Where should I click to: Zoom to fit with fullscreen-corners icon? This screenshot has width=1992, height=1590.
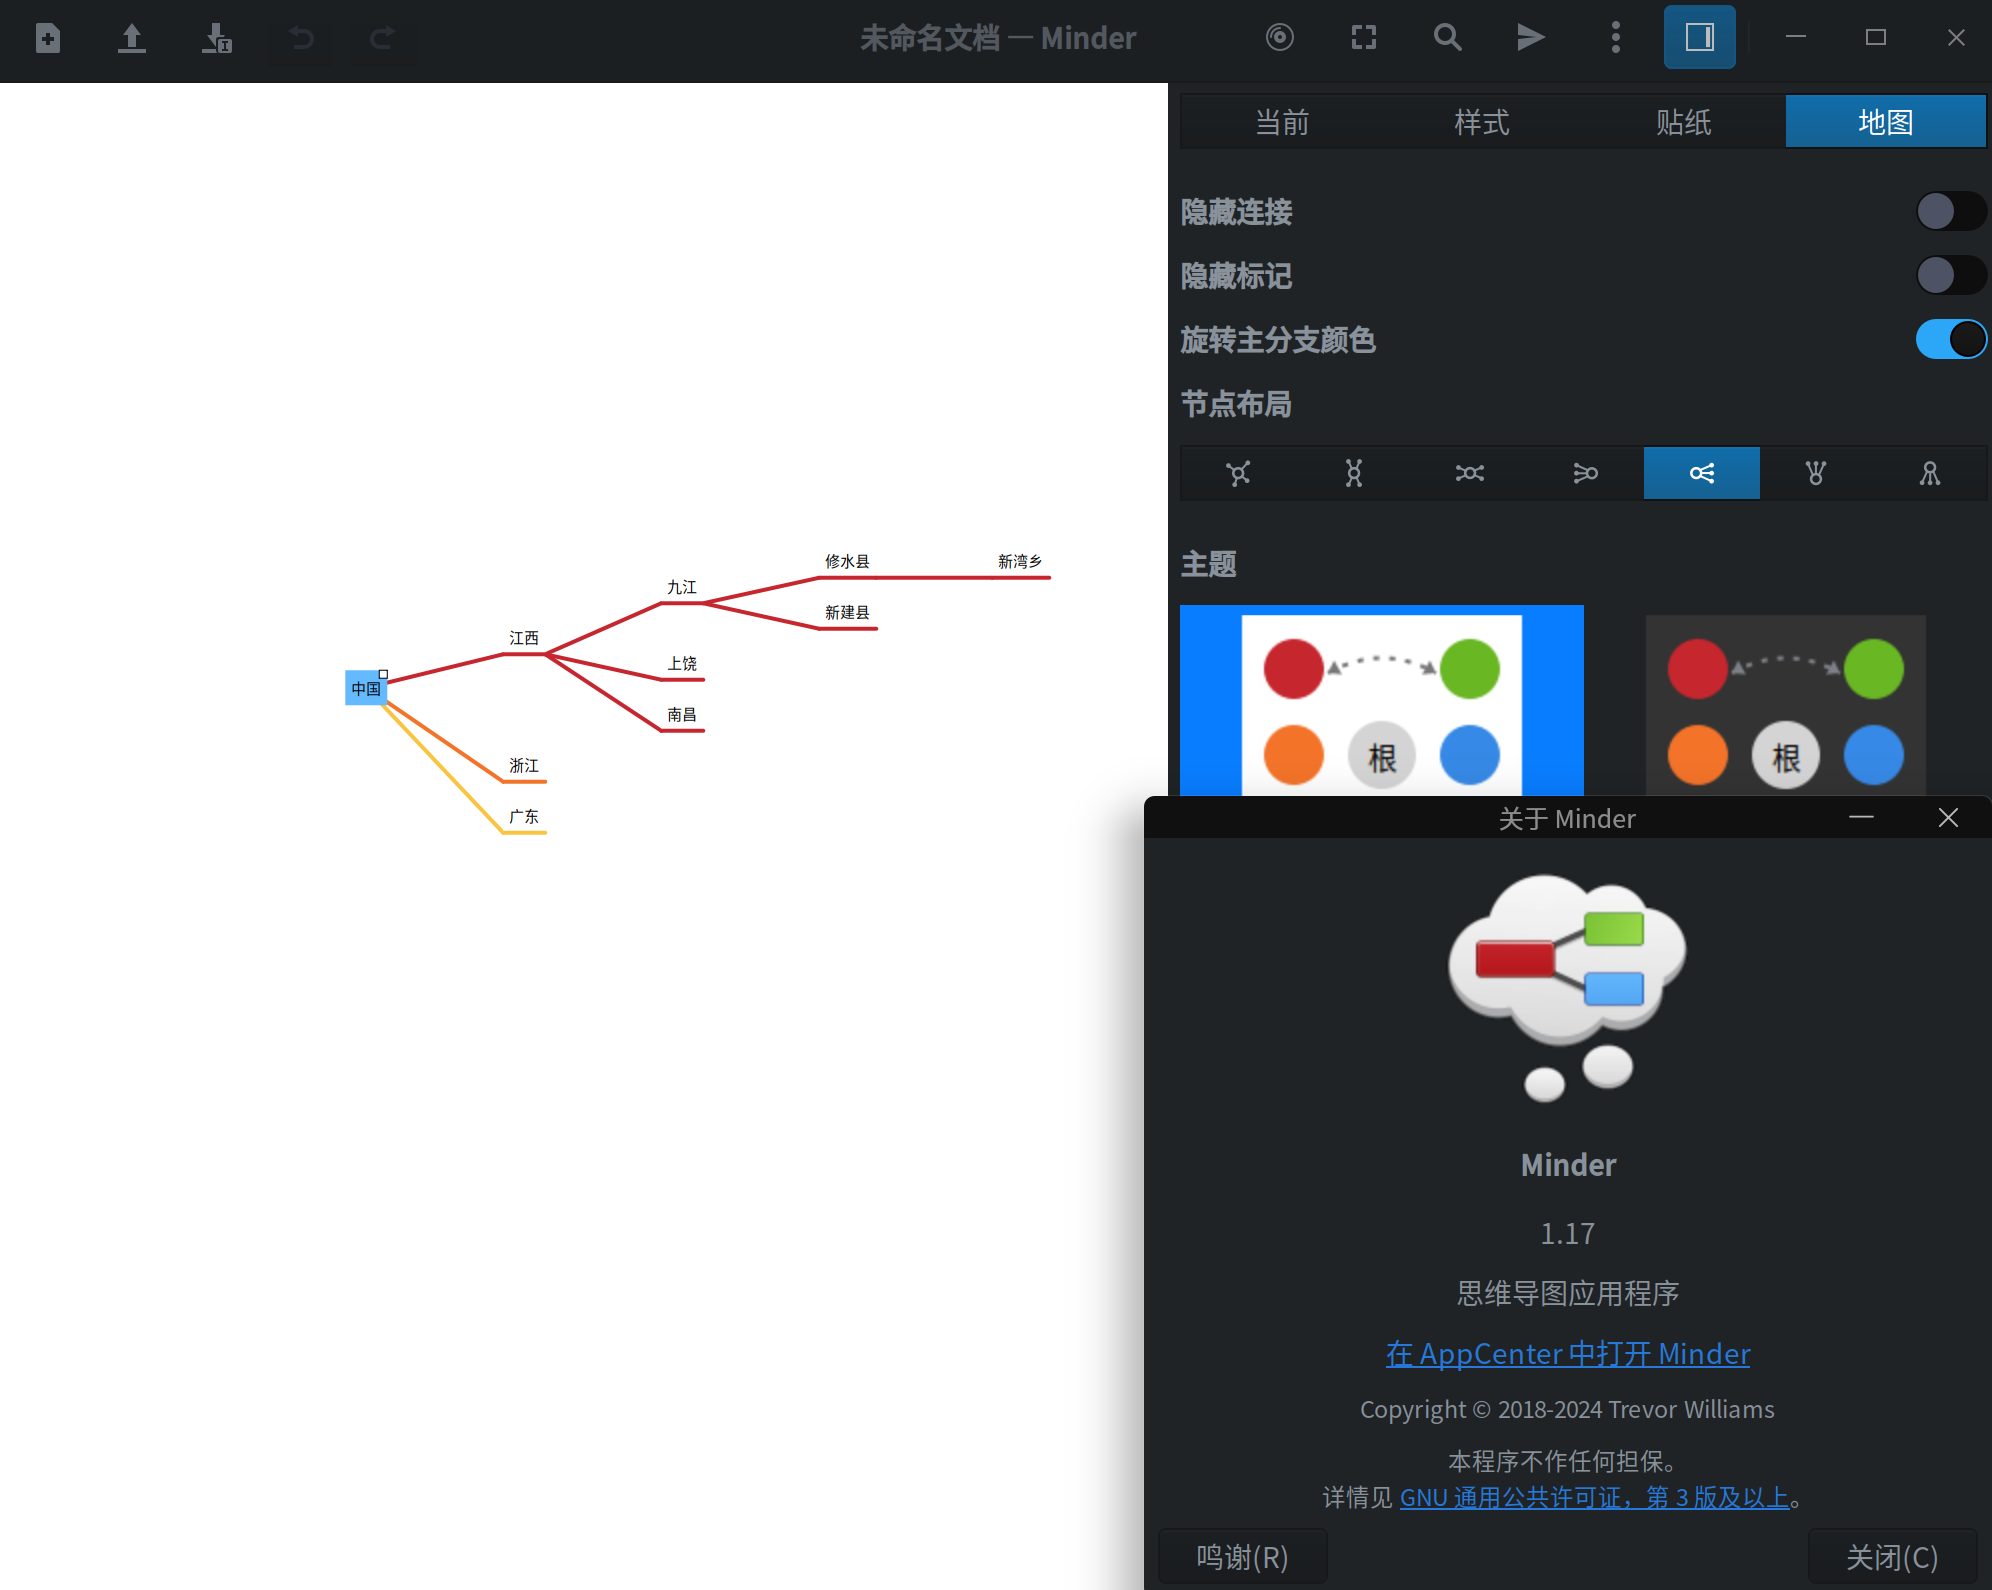coord(1364,38)
